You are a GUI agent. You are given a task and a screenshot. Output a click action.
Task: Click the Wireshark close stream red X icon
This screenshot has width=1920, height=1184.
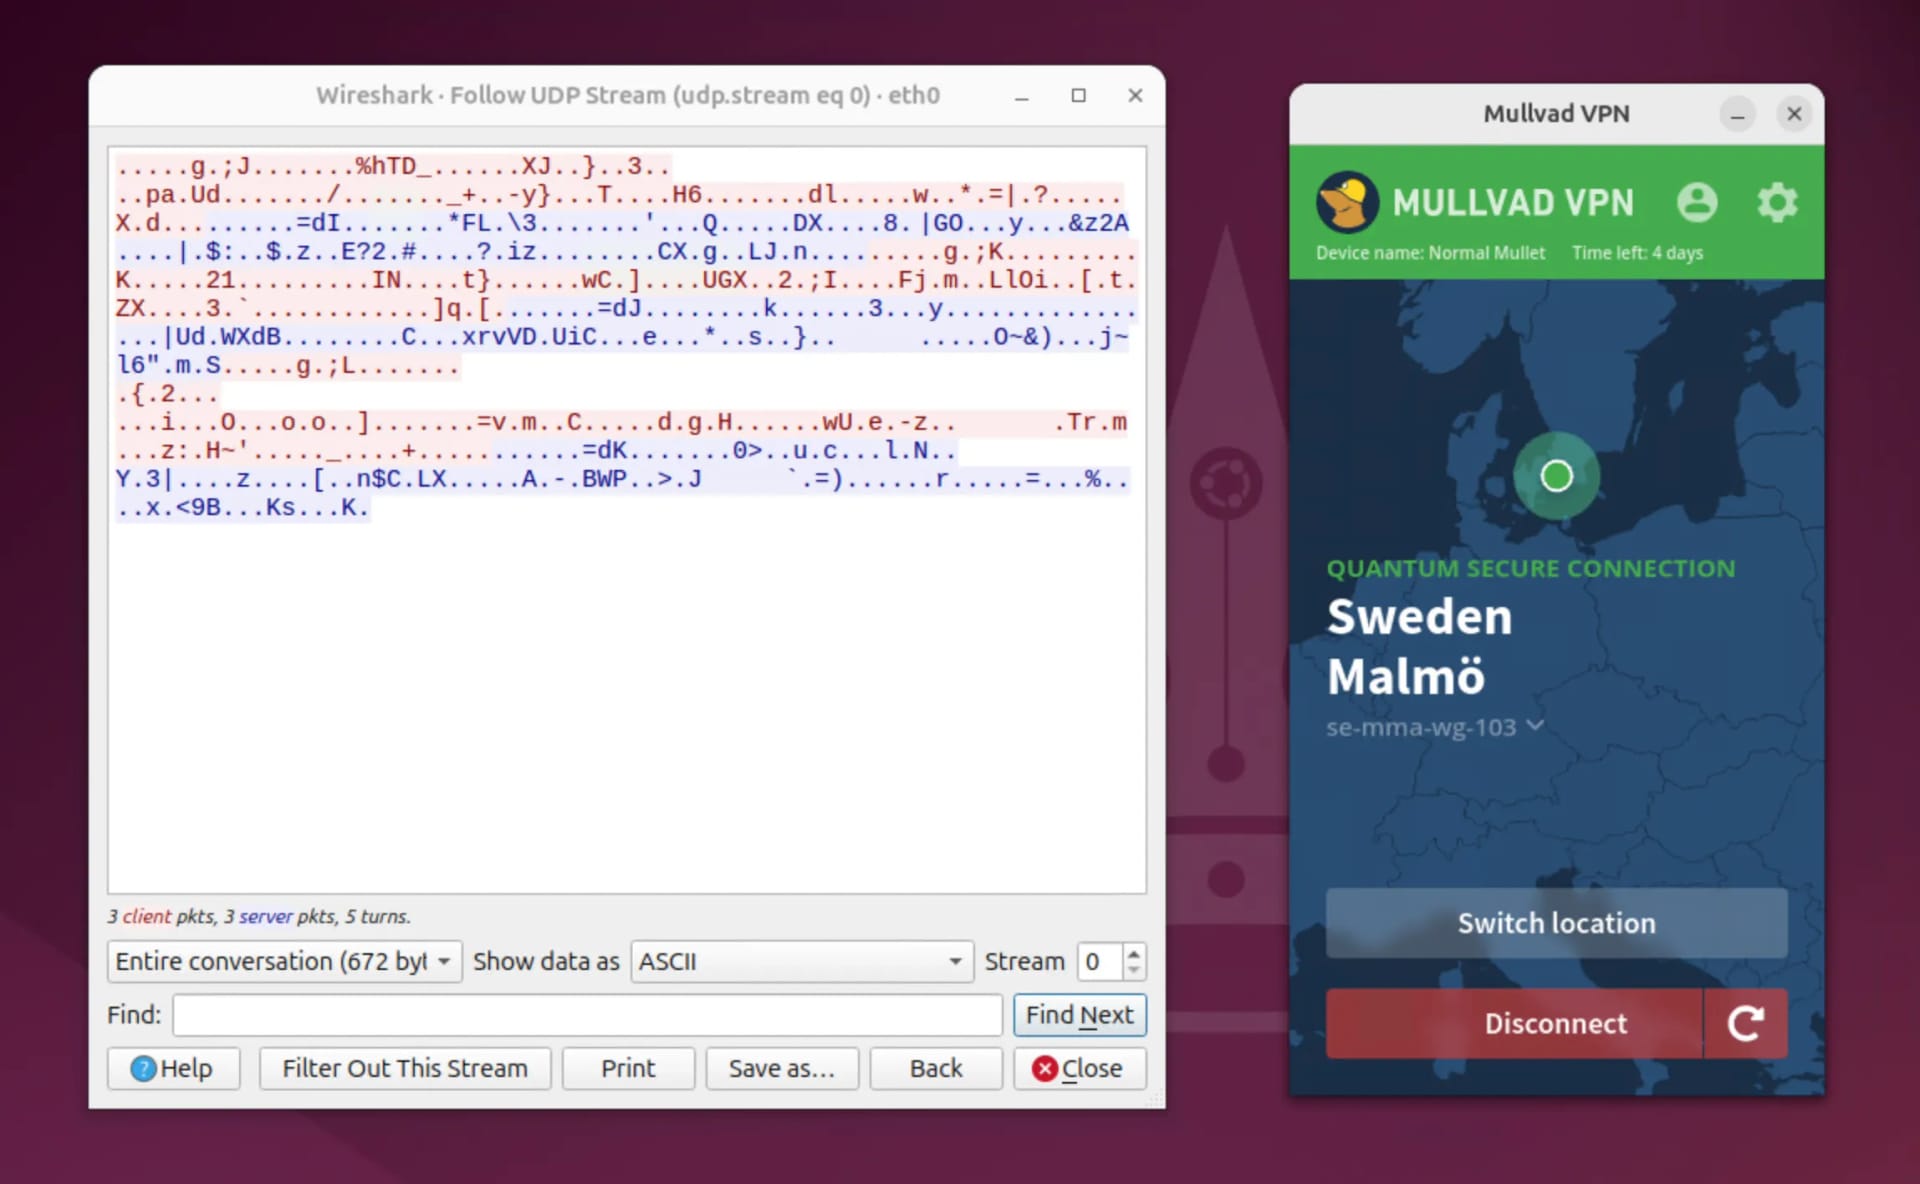tap(1046, 1069)
